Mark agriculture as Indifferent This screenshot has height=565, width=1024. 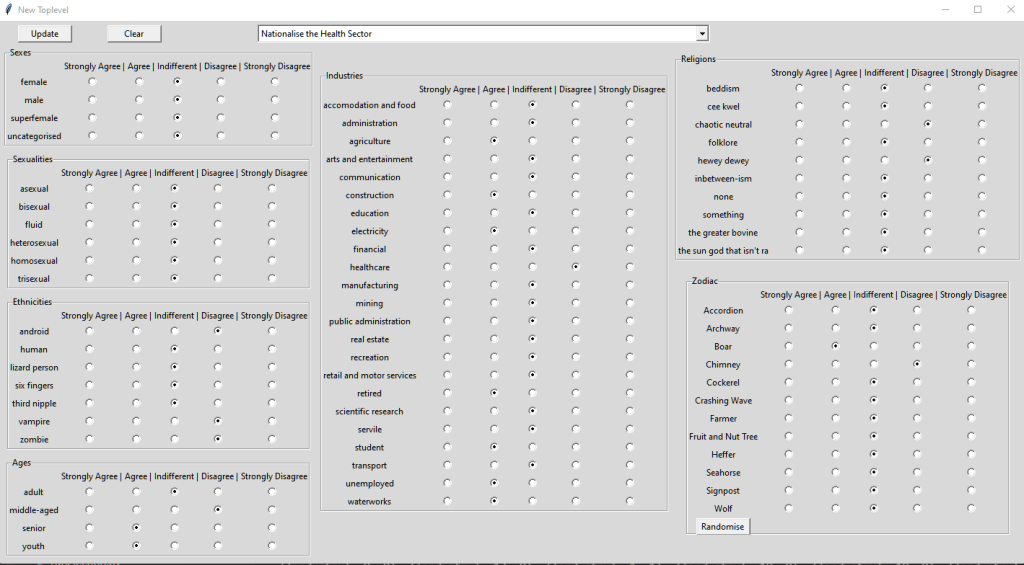point(532,141)
